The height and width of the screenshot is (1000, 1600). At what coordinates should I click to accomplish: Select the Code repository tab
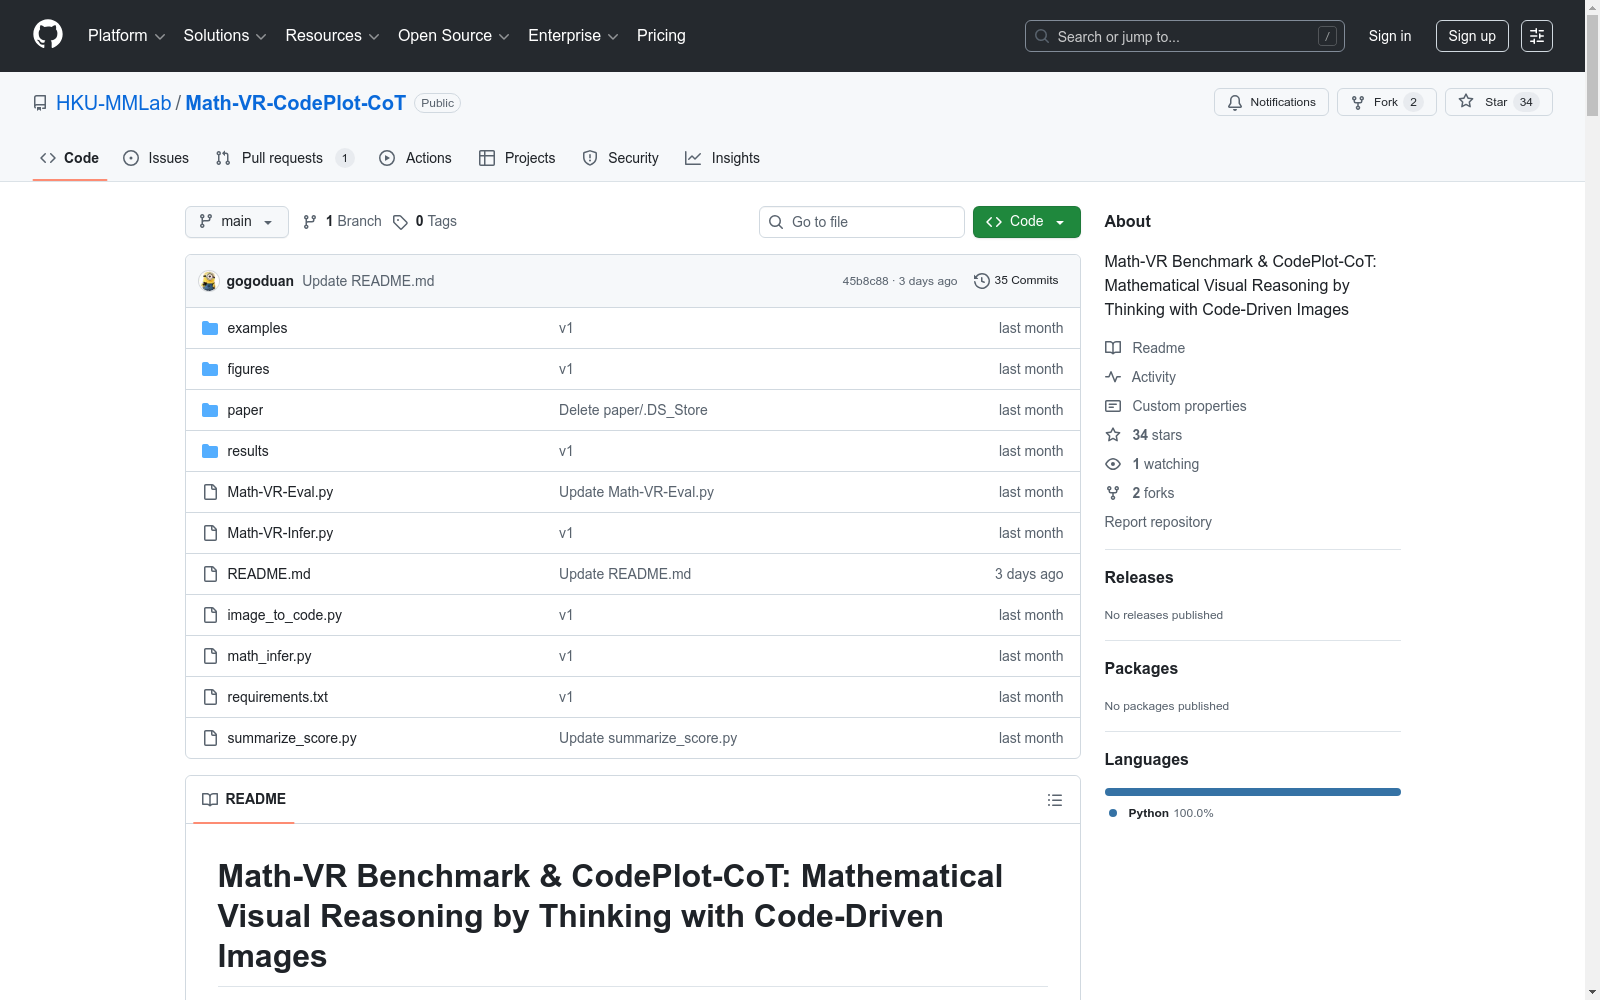pos(70,158)
